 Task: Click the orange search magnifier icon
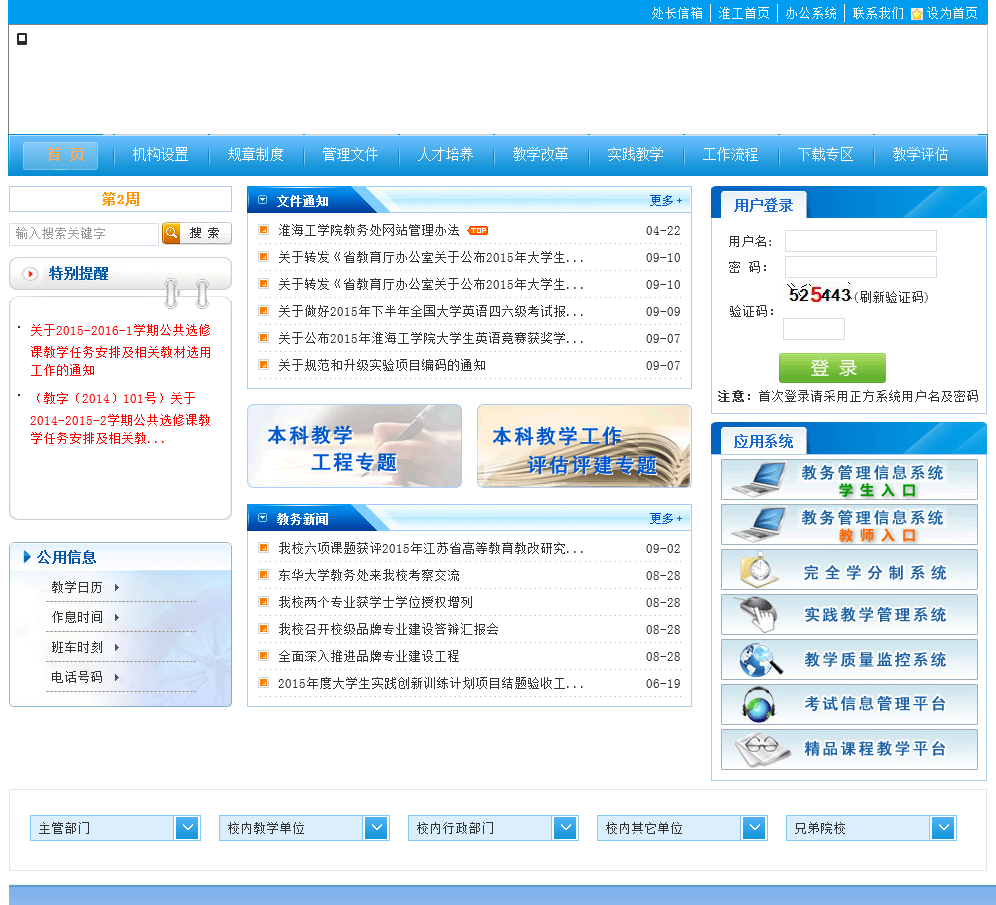pyautogui.click(x=172, y=233)
